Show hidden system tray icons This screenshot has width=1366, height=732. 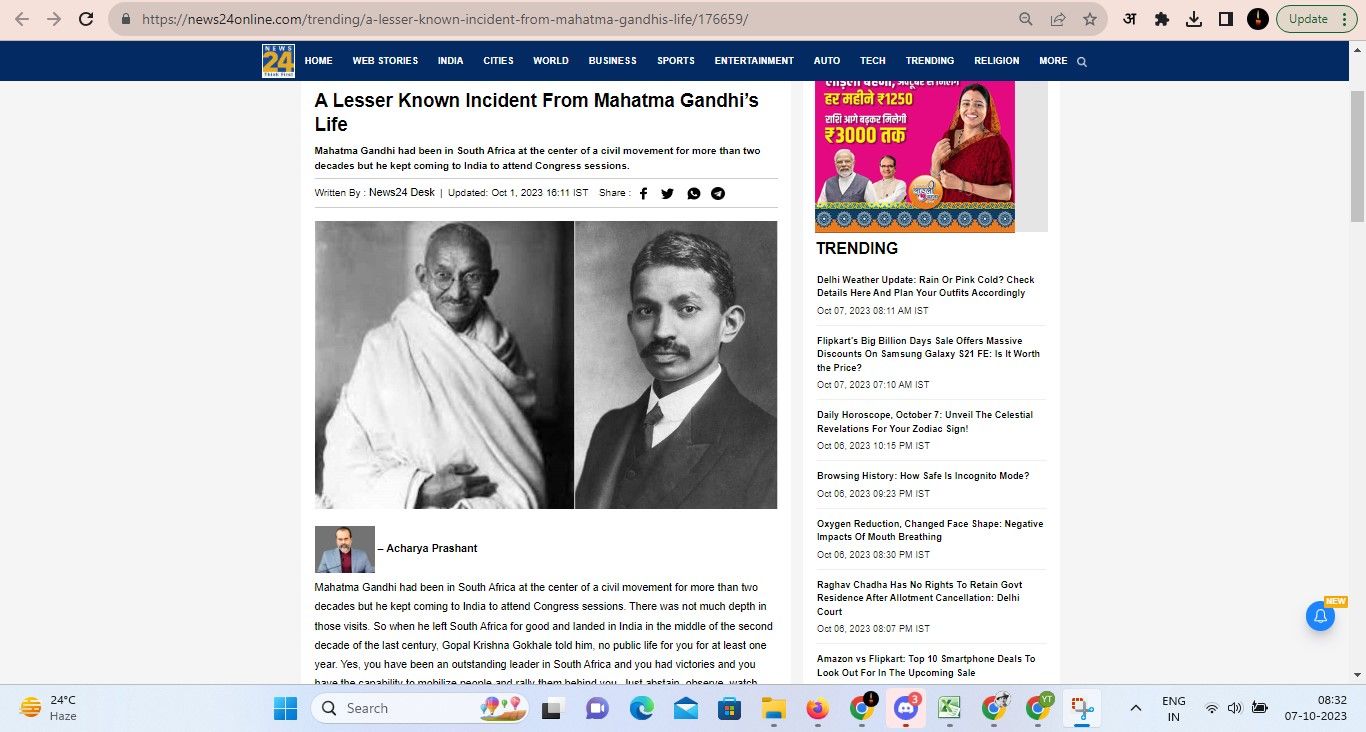(x=1135, y=708)
